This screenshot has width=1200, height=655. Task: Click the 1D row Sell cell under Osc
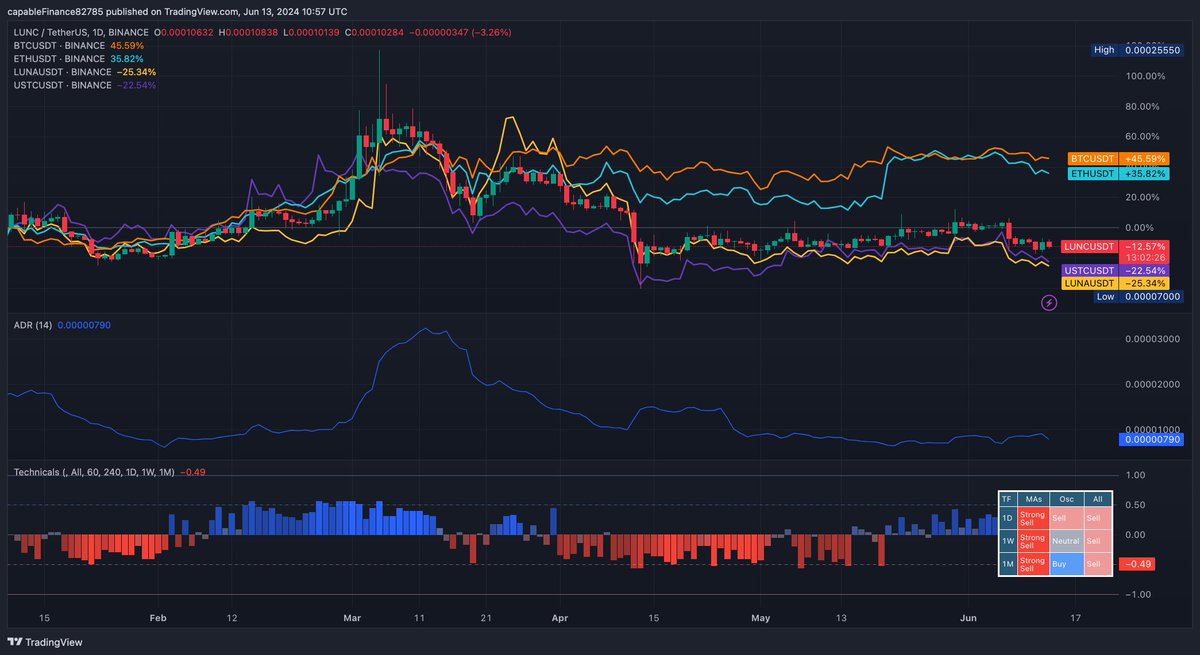click(1065, 518)
